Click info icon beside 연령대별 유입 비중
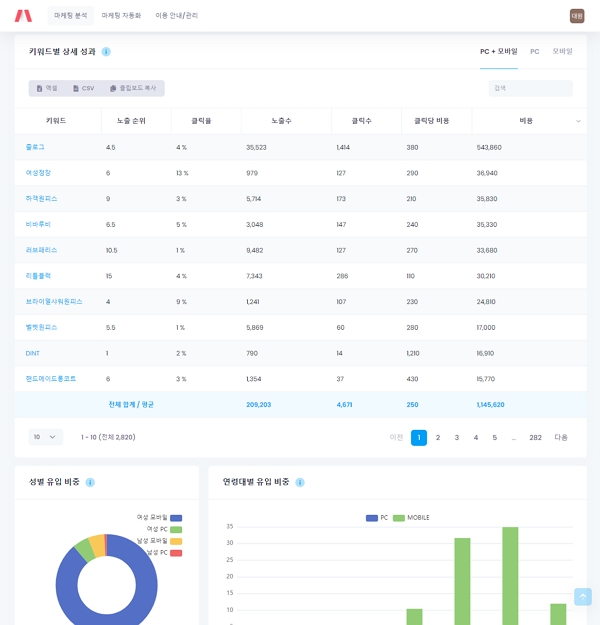Screen dimensions: 600x625 [300, 482]
